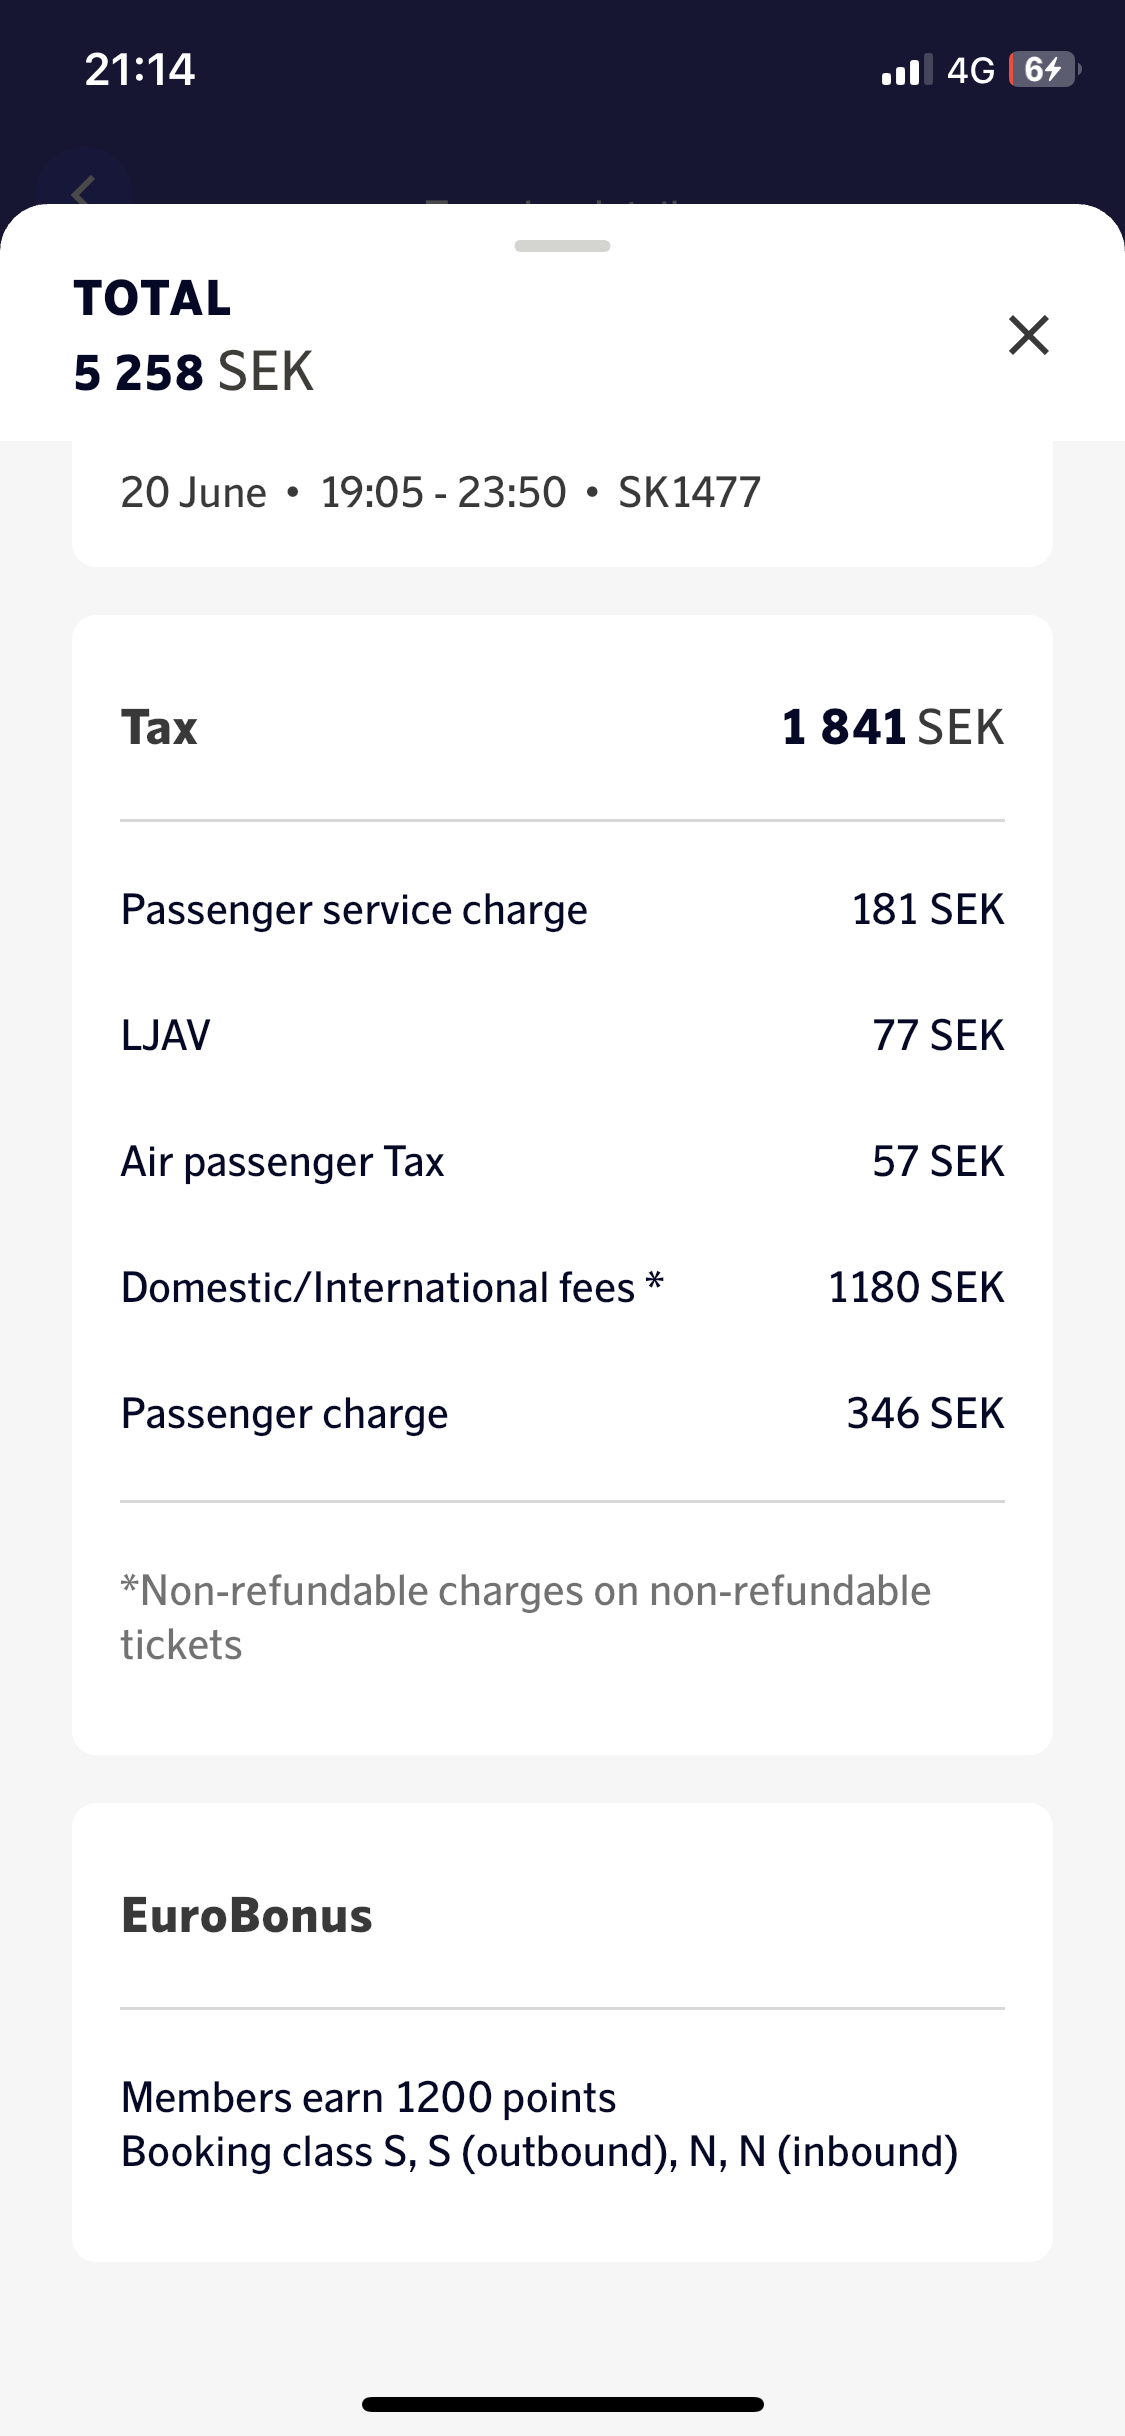Tap the TOTAL heading

[152, 298]
